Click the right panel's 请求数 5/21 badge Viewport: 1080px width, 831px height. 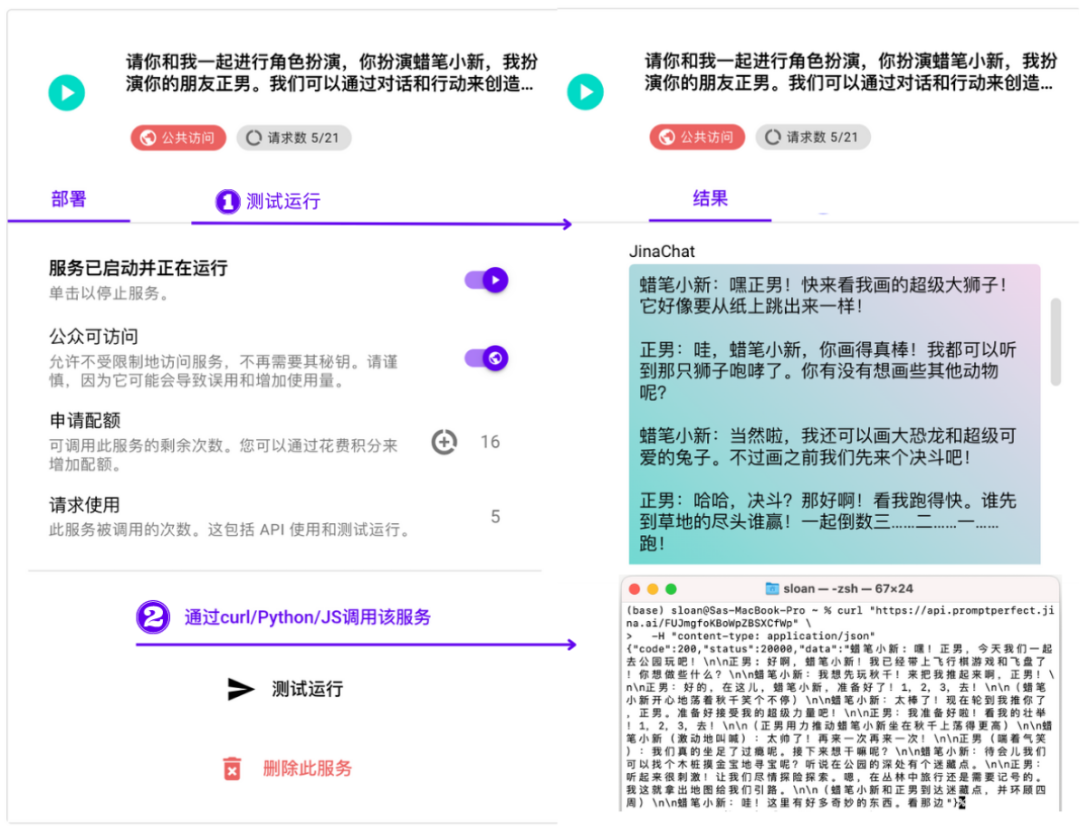[813, 137]
